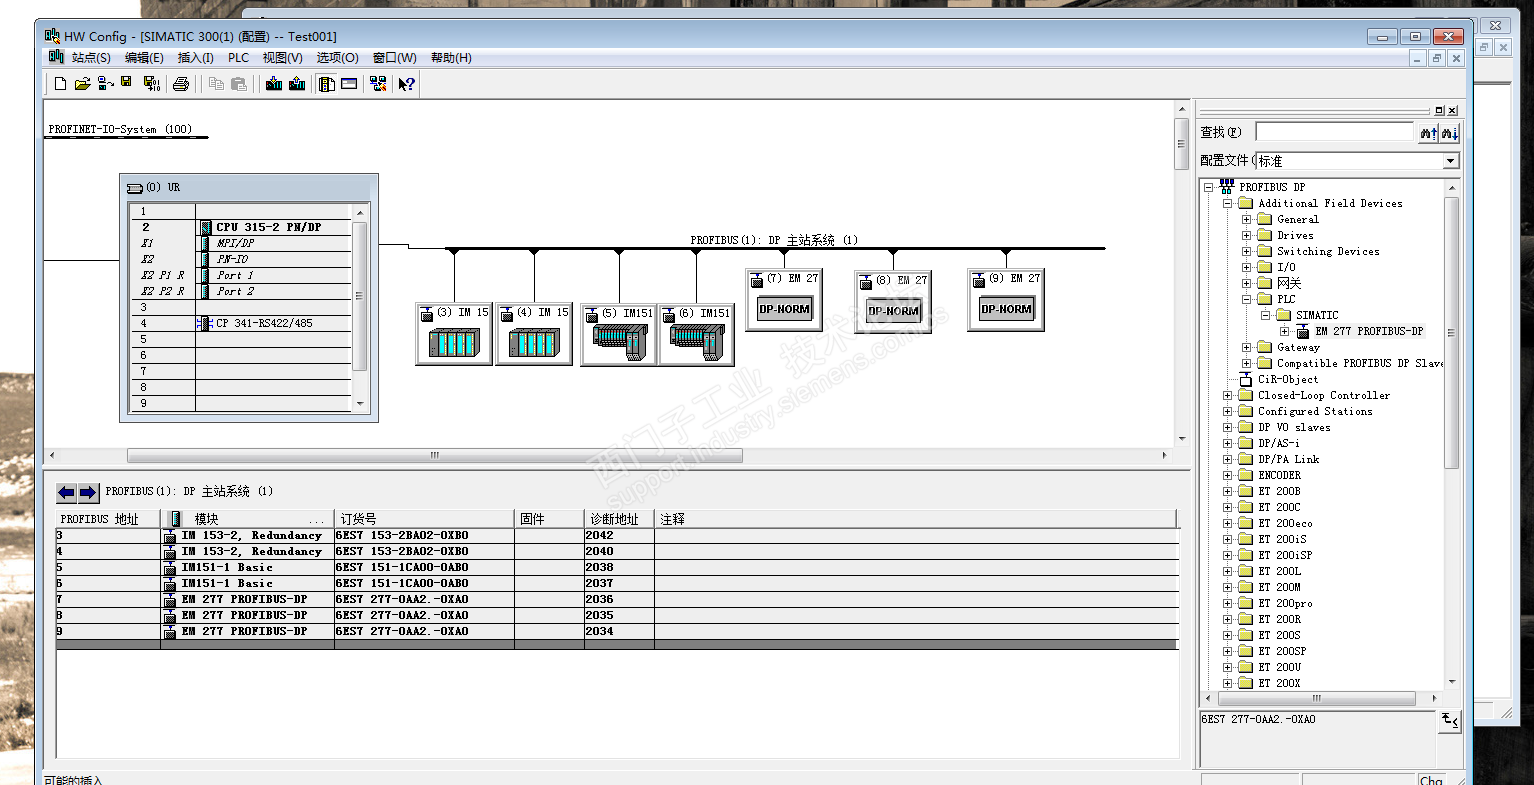Select the (8) EM 277 DP-NORM slave
The width and height of the screenshot is (1534, 785).
(893, 300)
